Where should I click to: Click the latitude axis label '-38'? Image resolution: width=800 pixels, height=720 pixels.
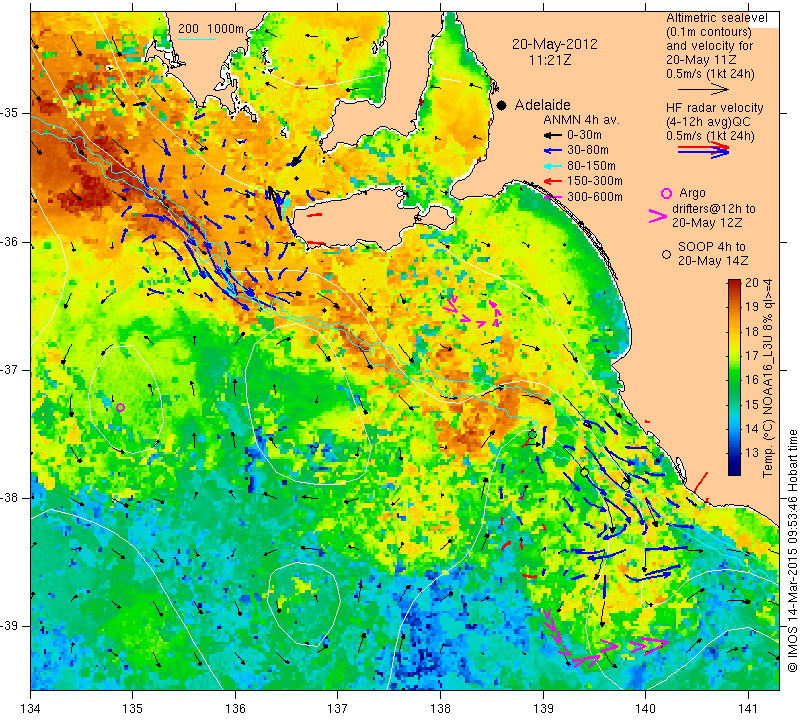pos(10,498)
